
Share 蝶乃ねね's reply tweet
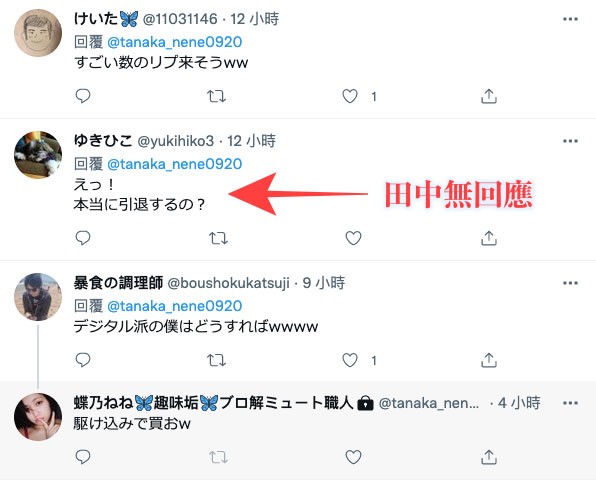click(489, 457)
